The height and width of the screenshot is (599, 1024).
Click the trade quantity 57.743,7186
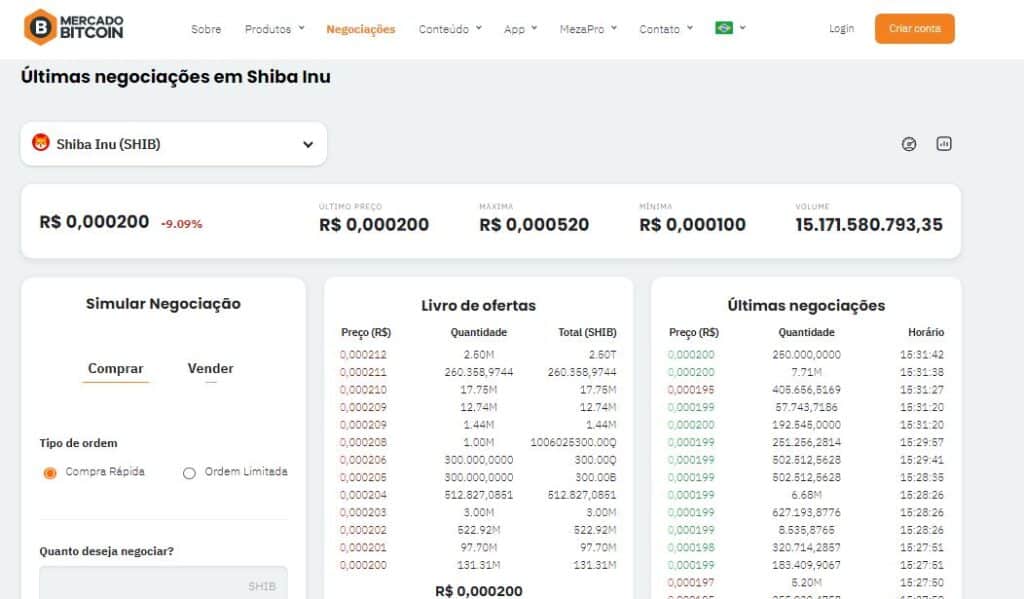tap(806, 408)
